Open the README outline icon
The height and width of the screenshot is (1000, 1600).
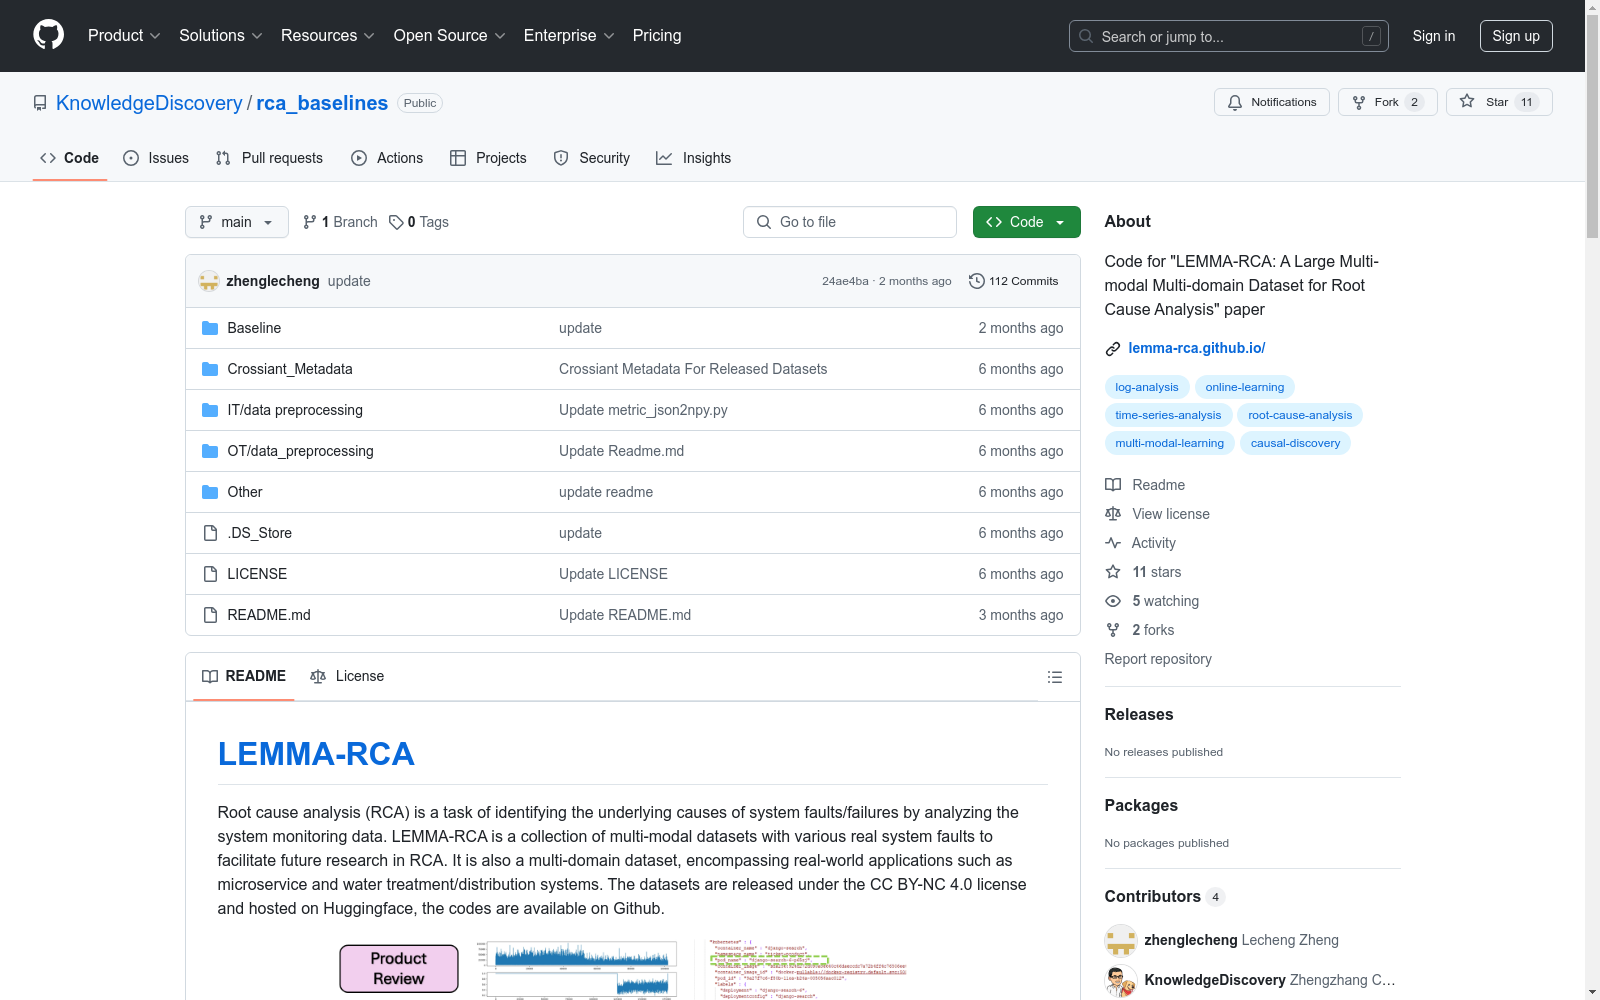[x=1054, y=677]
